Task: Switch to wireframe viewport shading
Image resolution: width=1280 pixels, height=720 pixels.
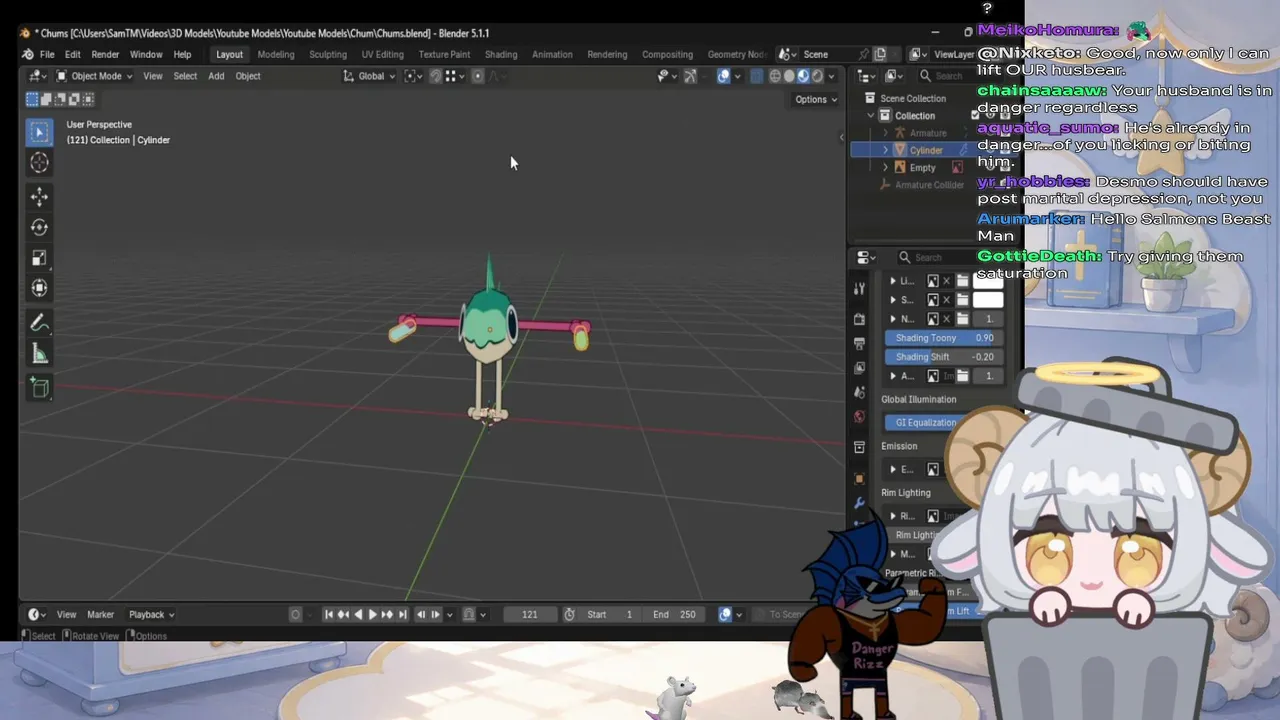Action: [775, 76]
